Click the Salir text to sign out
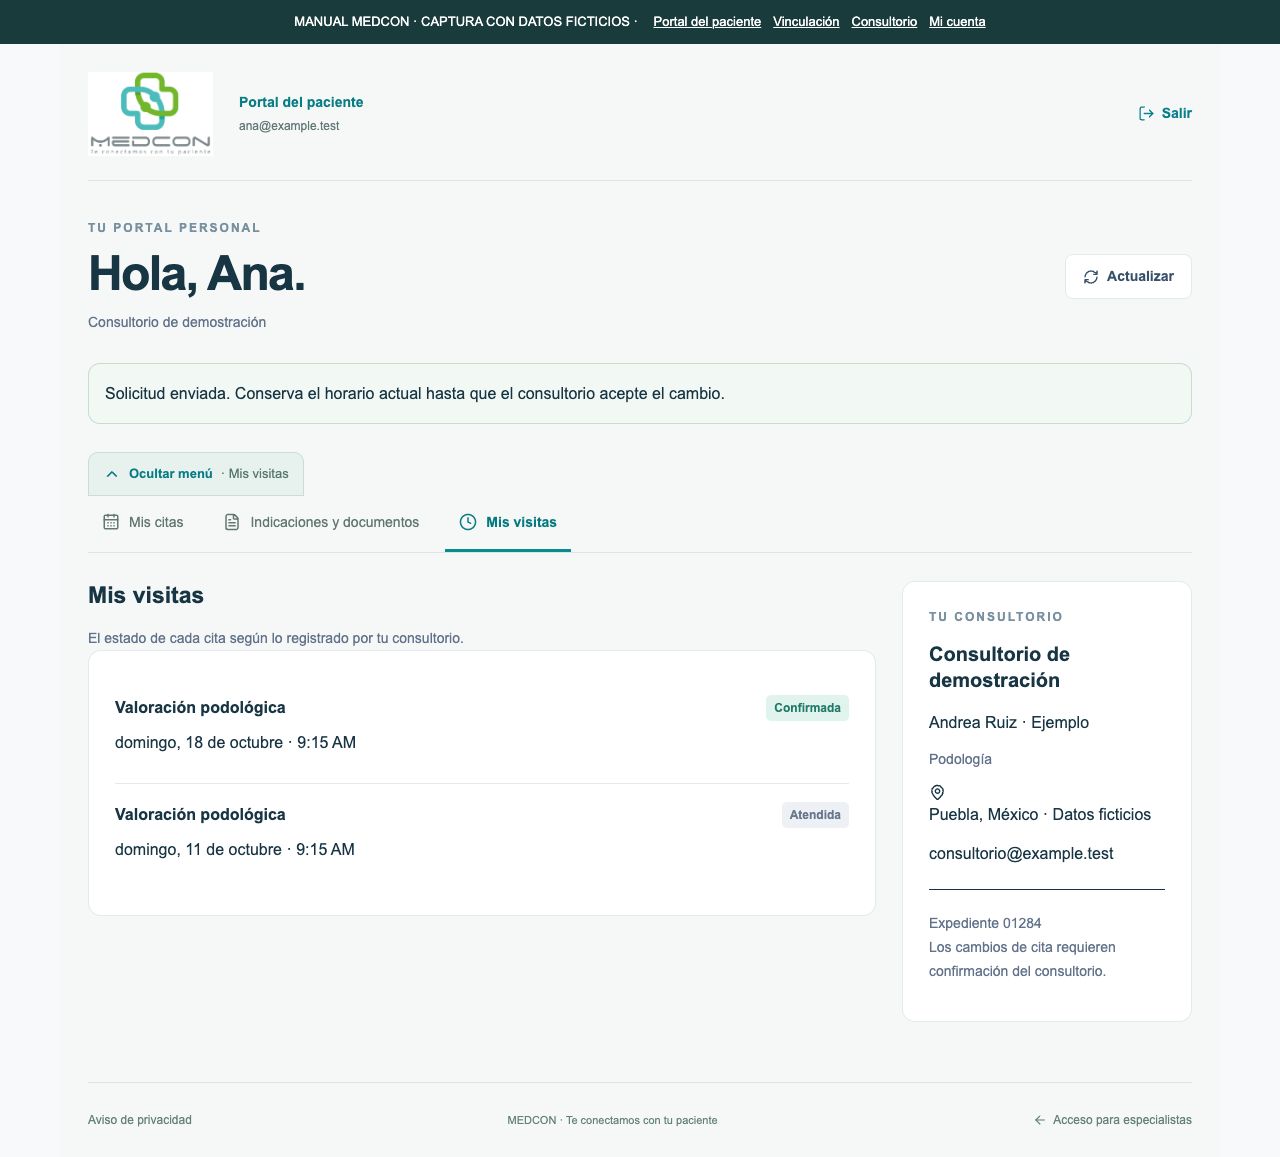 point(1177,113)
